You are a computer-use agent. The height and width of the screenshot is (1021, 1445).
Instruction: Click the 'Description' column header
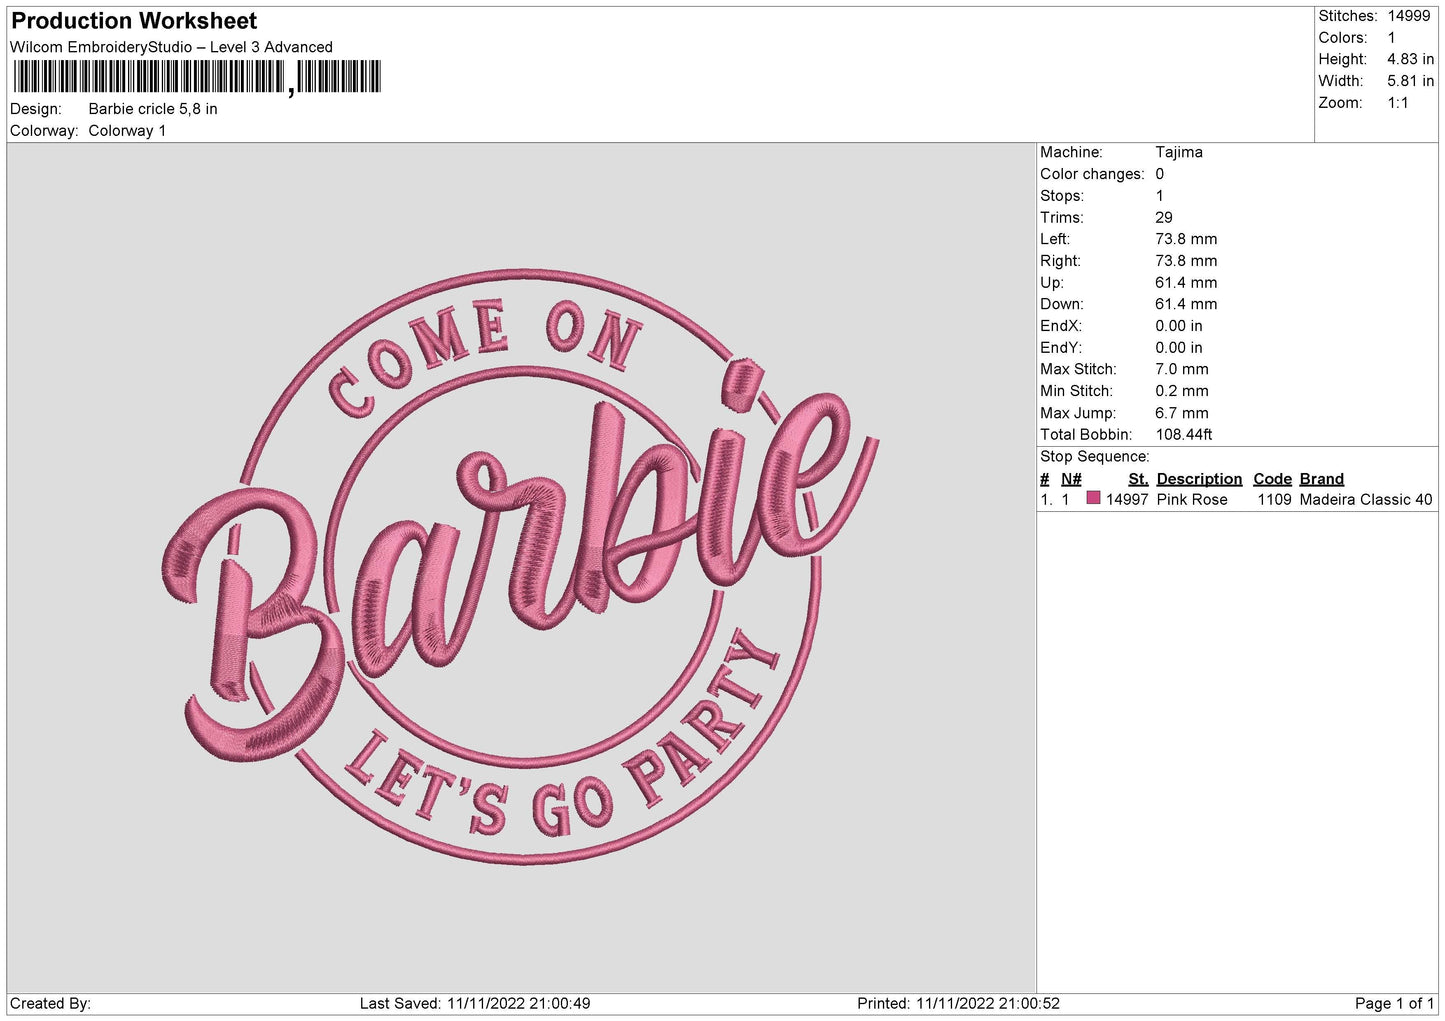1199,479
